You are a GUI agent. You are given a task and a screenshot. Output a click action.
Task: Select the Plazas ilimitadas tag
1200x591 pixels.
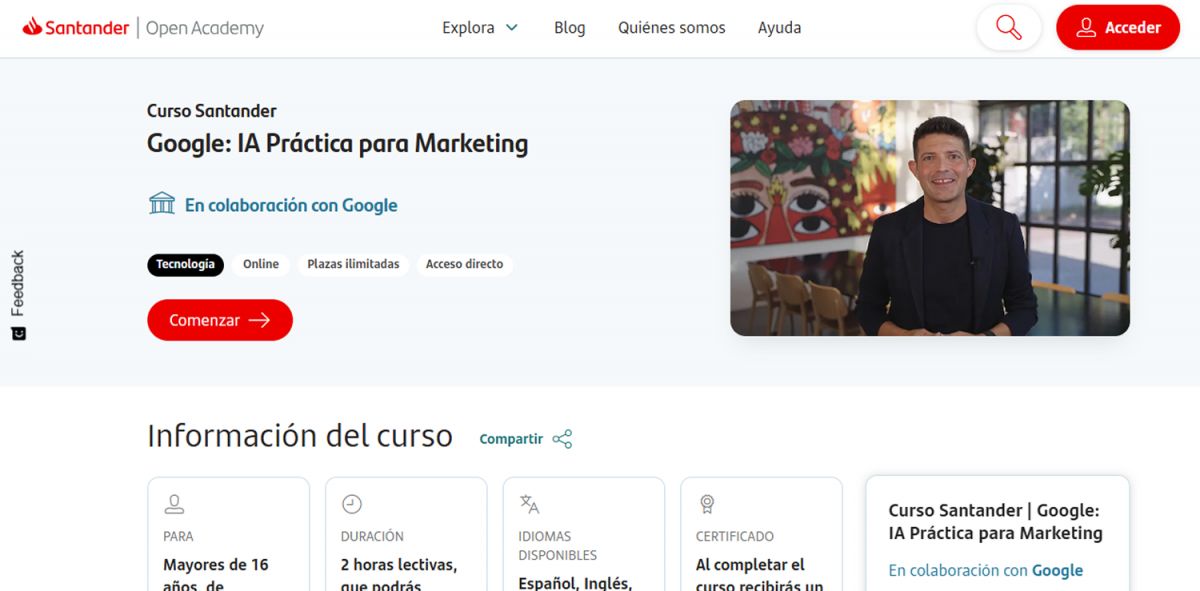point(353,264)
